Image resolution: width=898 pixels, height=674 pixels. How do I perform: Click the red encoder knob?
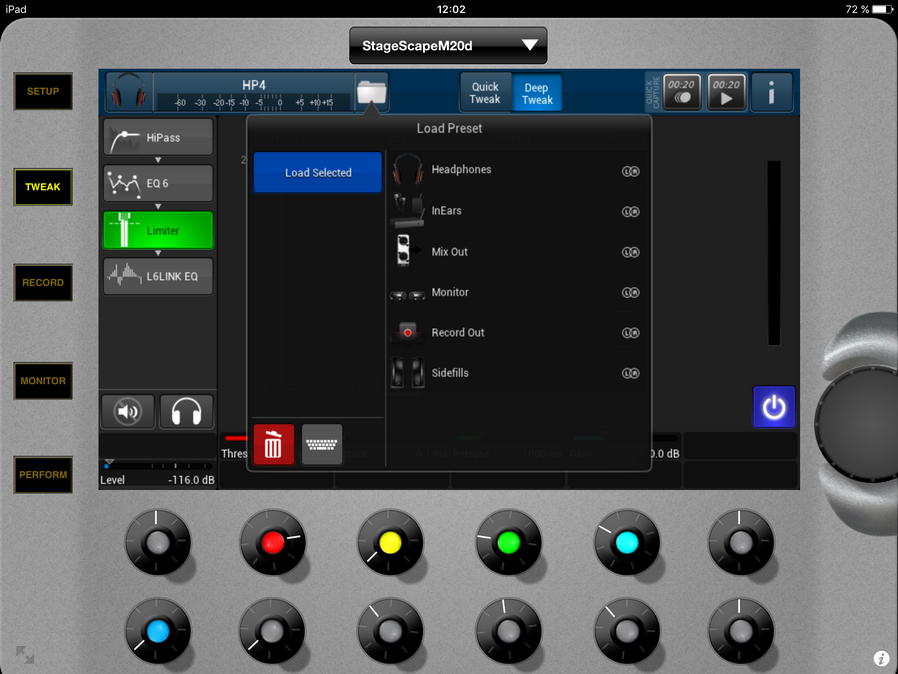click(x=272, y=542)
